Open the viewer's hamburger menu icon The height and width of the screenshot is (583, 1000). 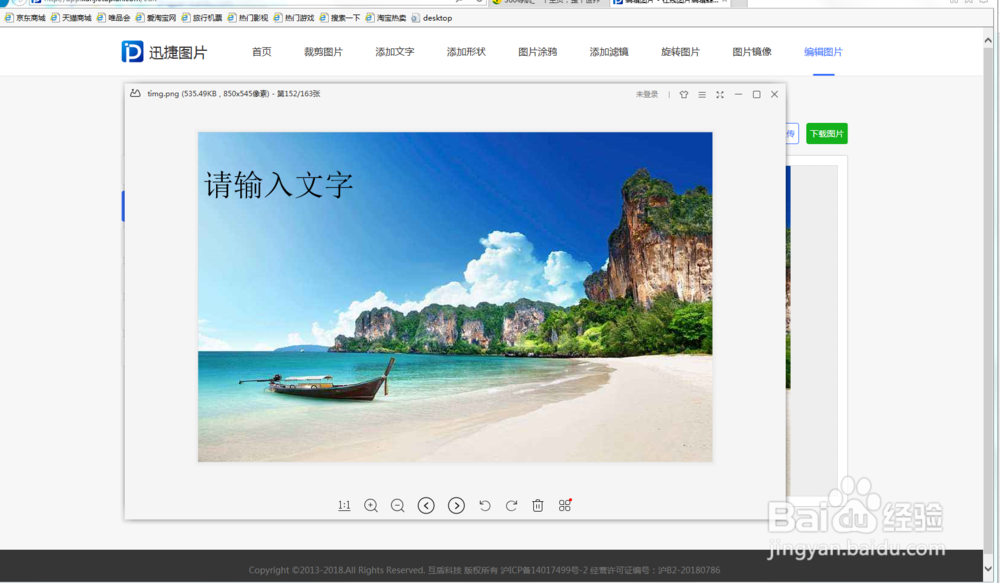click(702, 94)
